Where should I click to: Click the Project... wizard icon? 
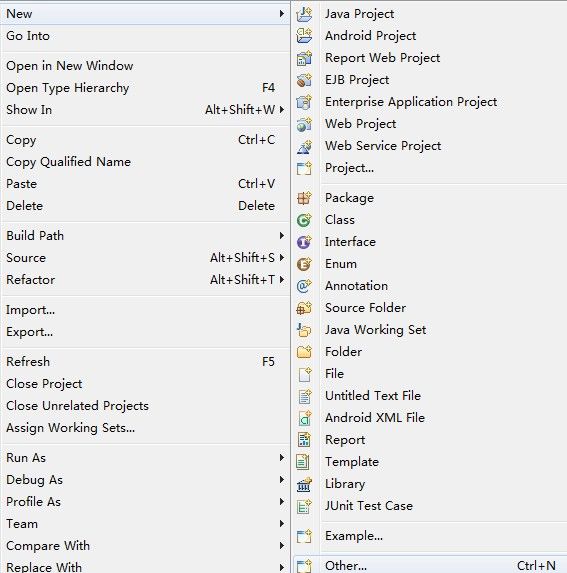[x=304, y=168]
